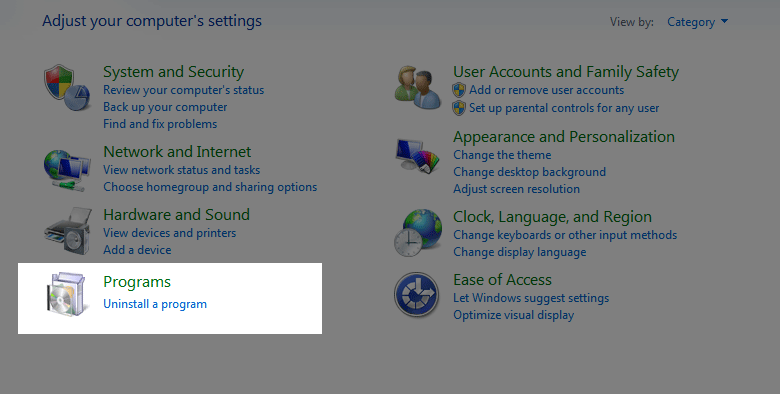
Task: Click shield icon beside Set up parental controls
Action: (459, 108)
